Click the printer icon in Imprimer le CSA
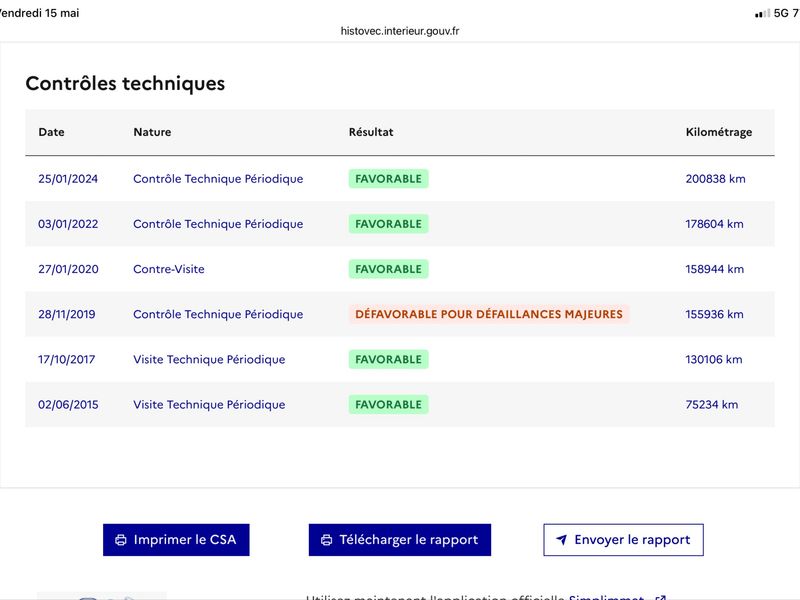 coord(121,540)
